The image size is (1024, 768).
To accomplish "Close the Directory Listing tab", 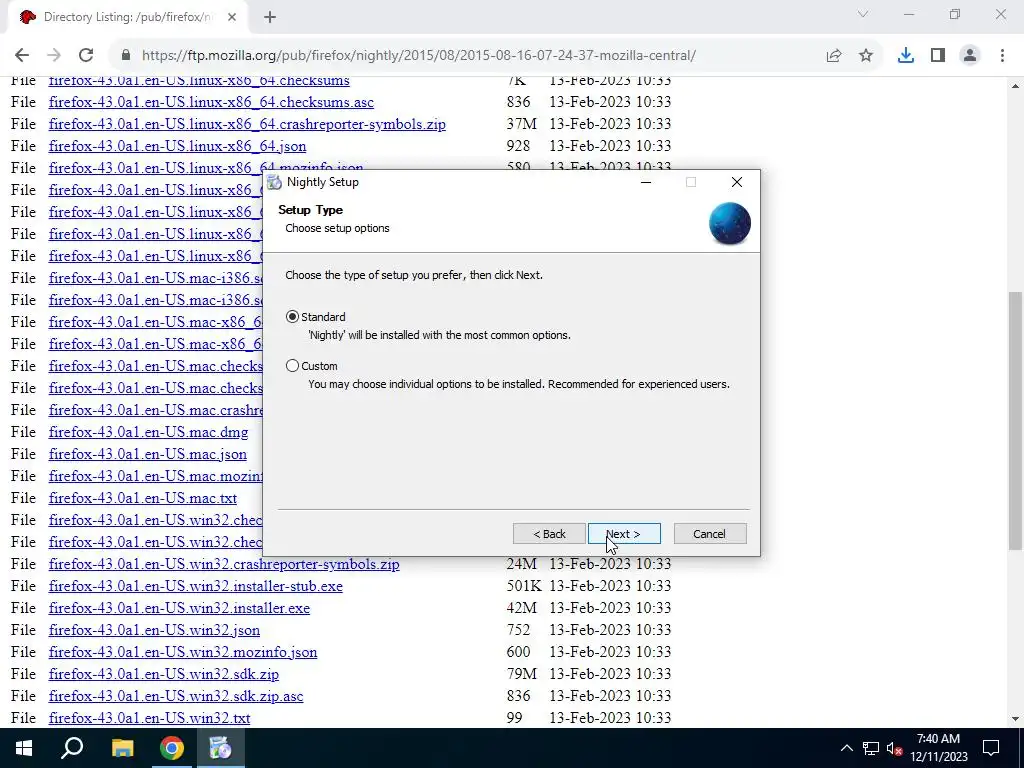I will coord(232,18).
